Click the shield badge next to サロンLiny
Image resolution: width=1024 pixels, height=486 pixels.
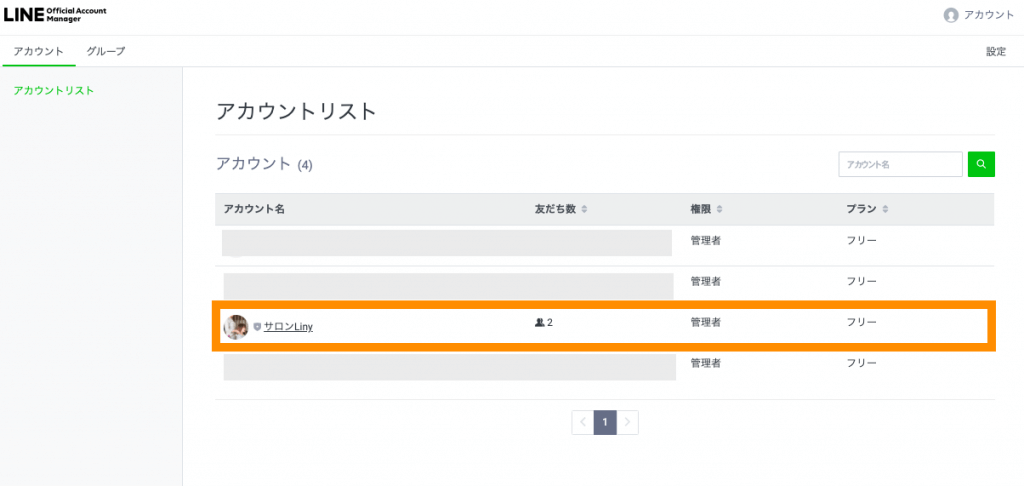(x=257, y=327)
